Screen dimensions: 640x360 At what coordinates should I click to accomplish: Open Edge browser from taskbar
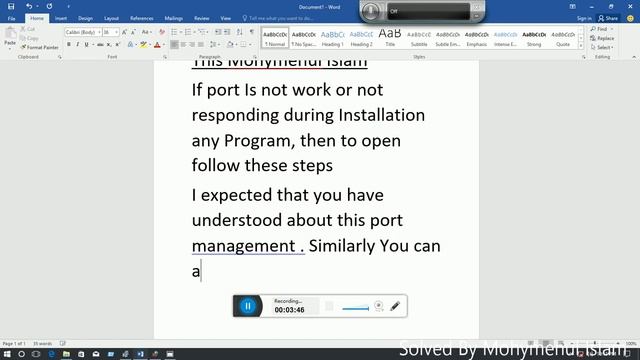51,354
